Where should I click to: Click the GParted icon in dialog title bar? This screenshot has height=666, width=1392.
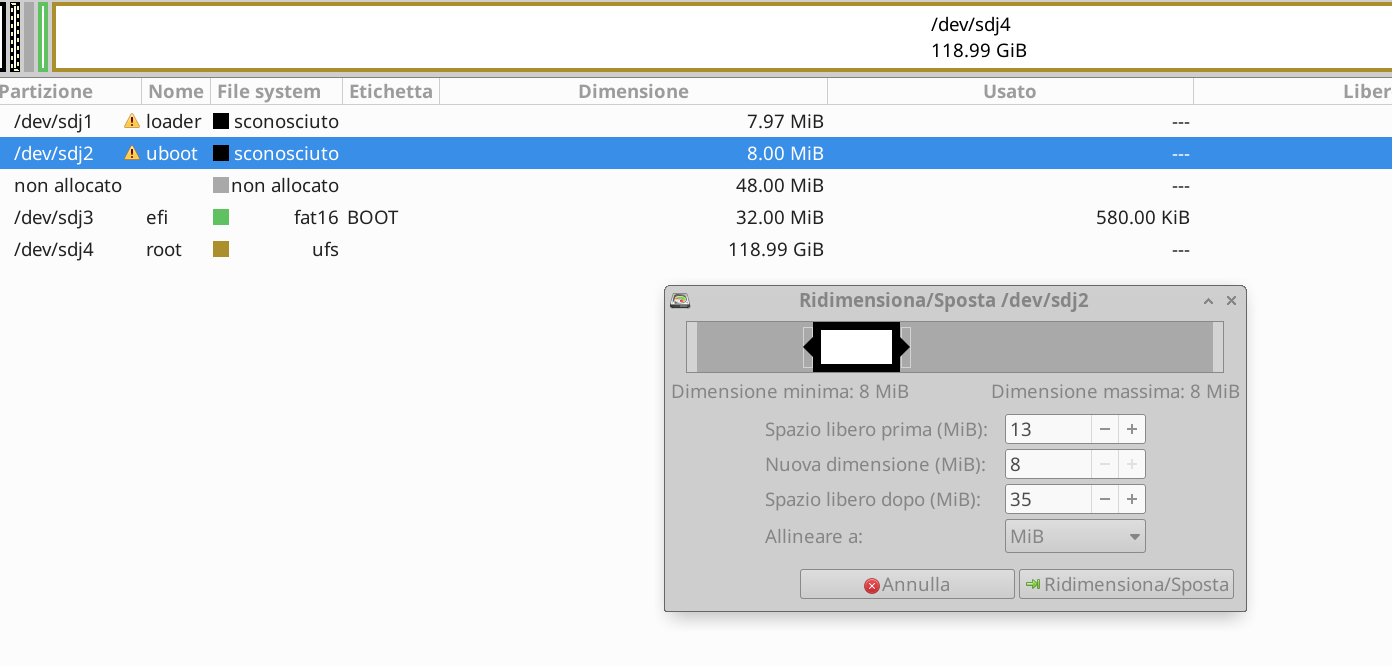coord(680,300)
